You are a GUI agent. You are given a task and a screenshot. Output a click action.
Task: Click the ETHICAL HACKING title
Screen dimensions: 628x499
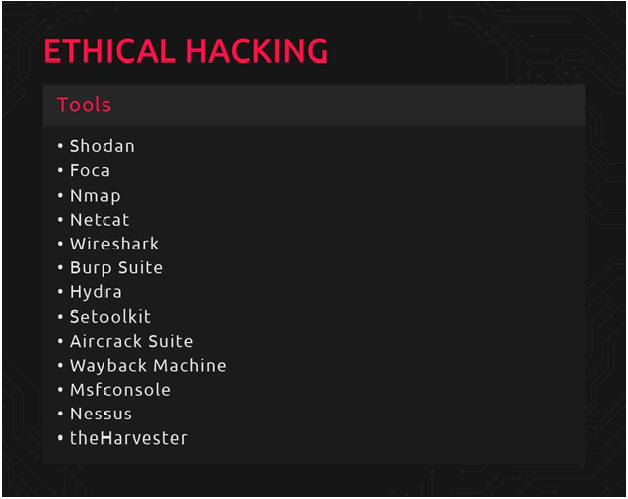pyautogui.click(x=185, y=51)
